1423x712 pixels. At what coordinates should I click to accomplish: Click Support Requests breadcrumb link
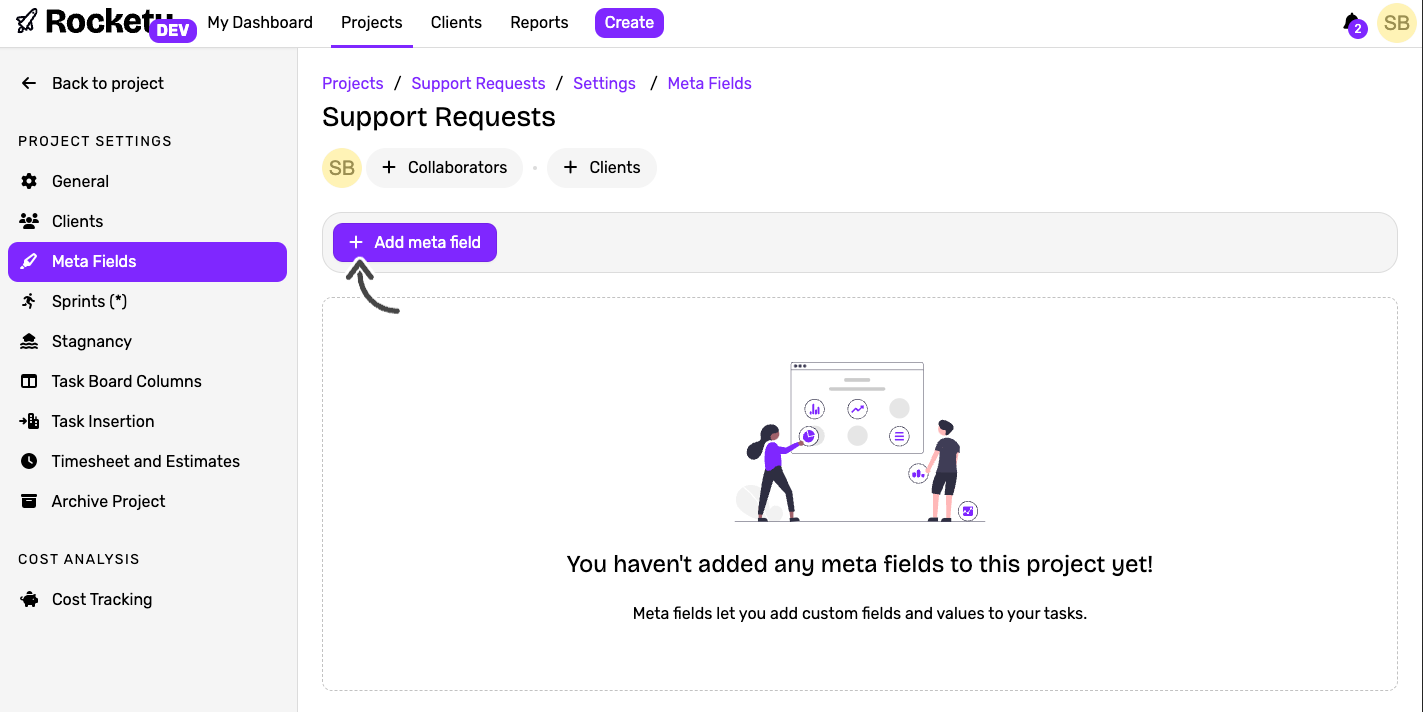(x=478, y=83)
